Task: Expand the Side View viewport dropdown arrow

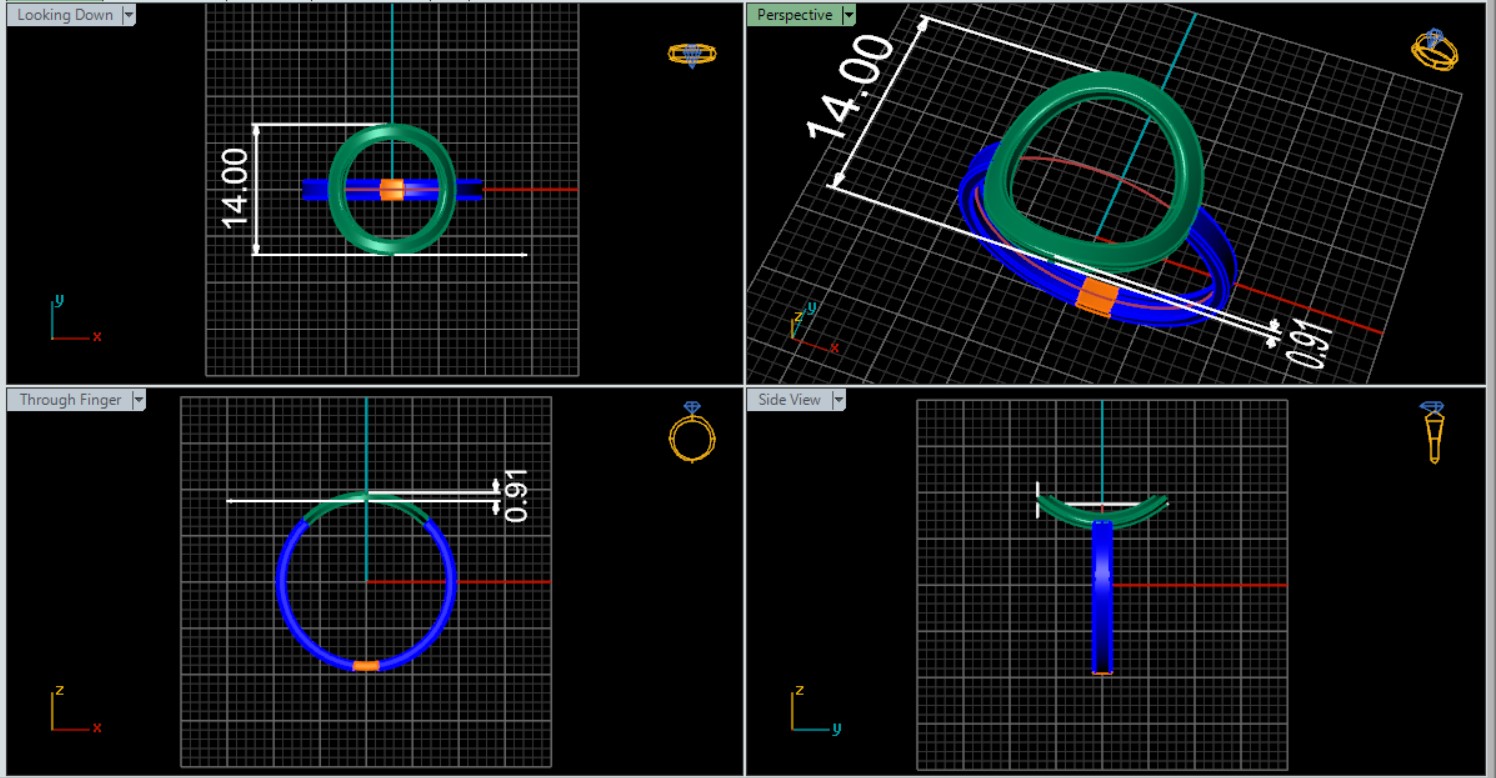Action: pos(838,400)
